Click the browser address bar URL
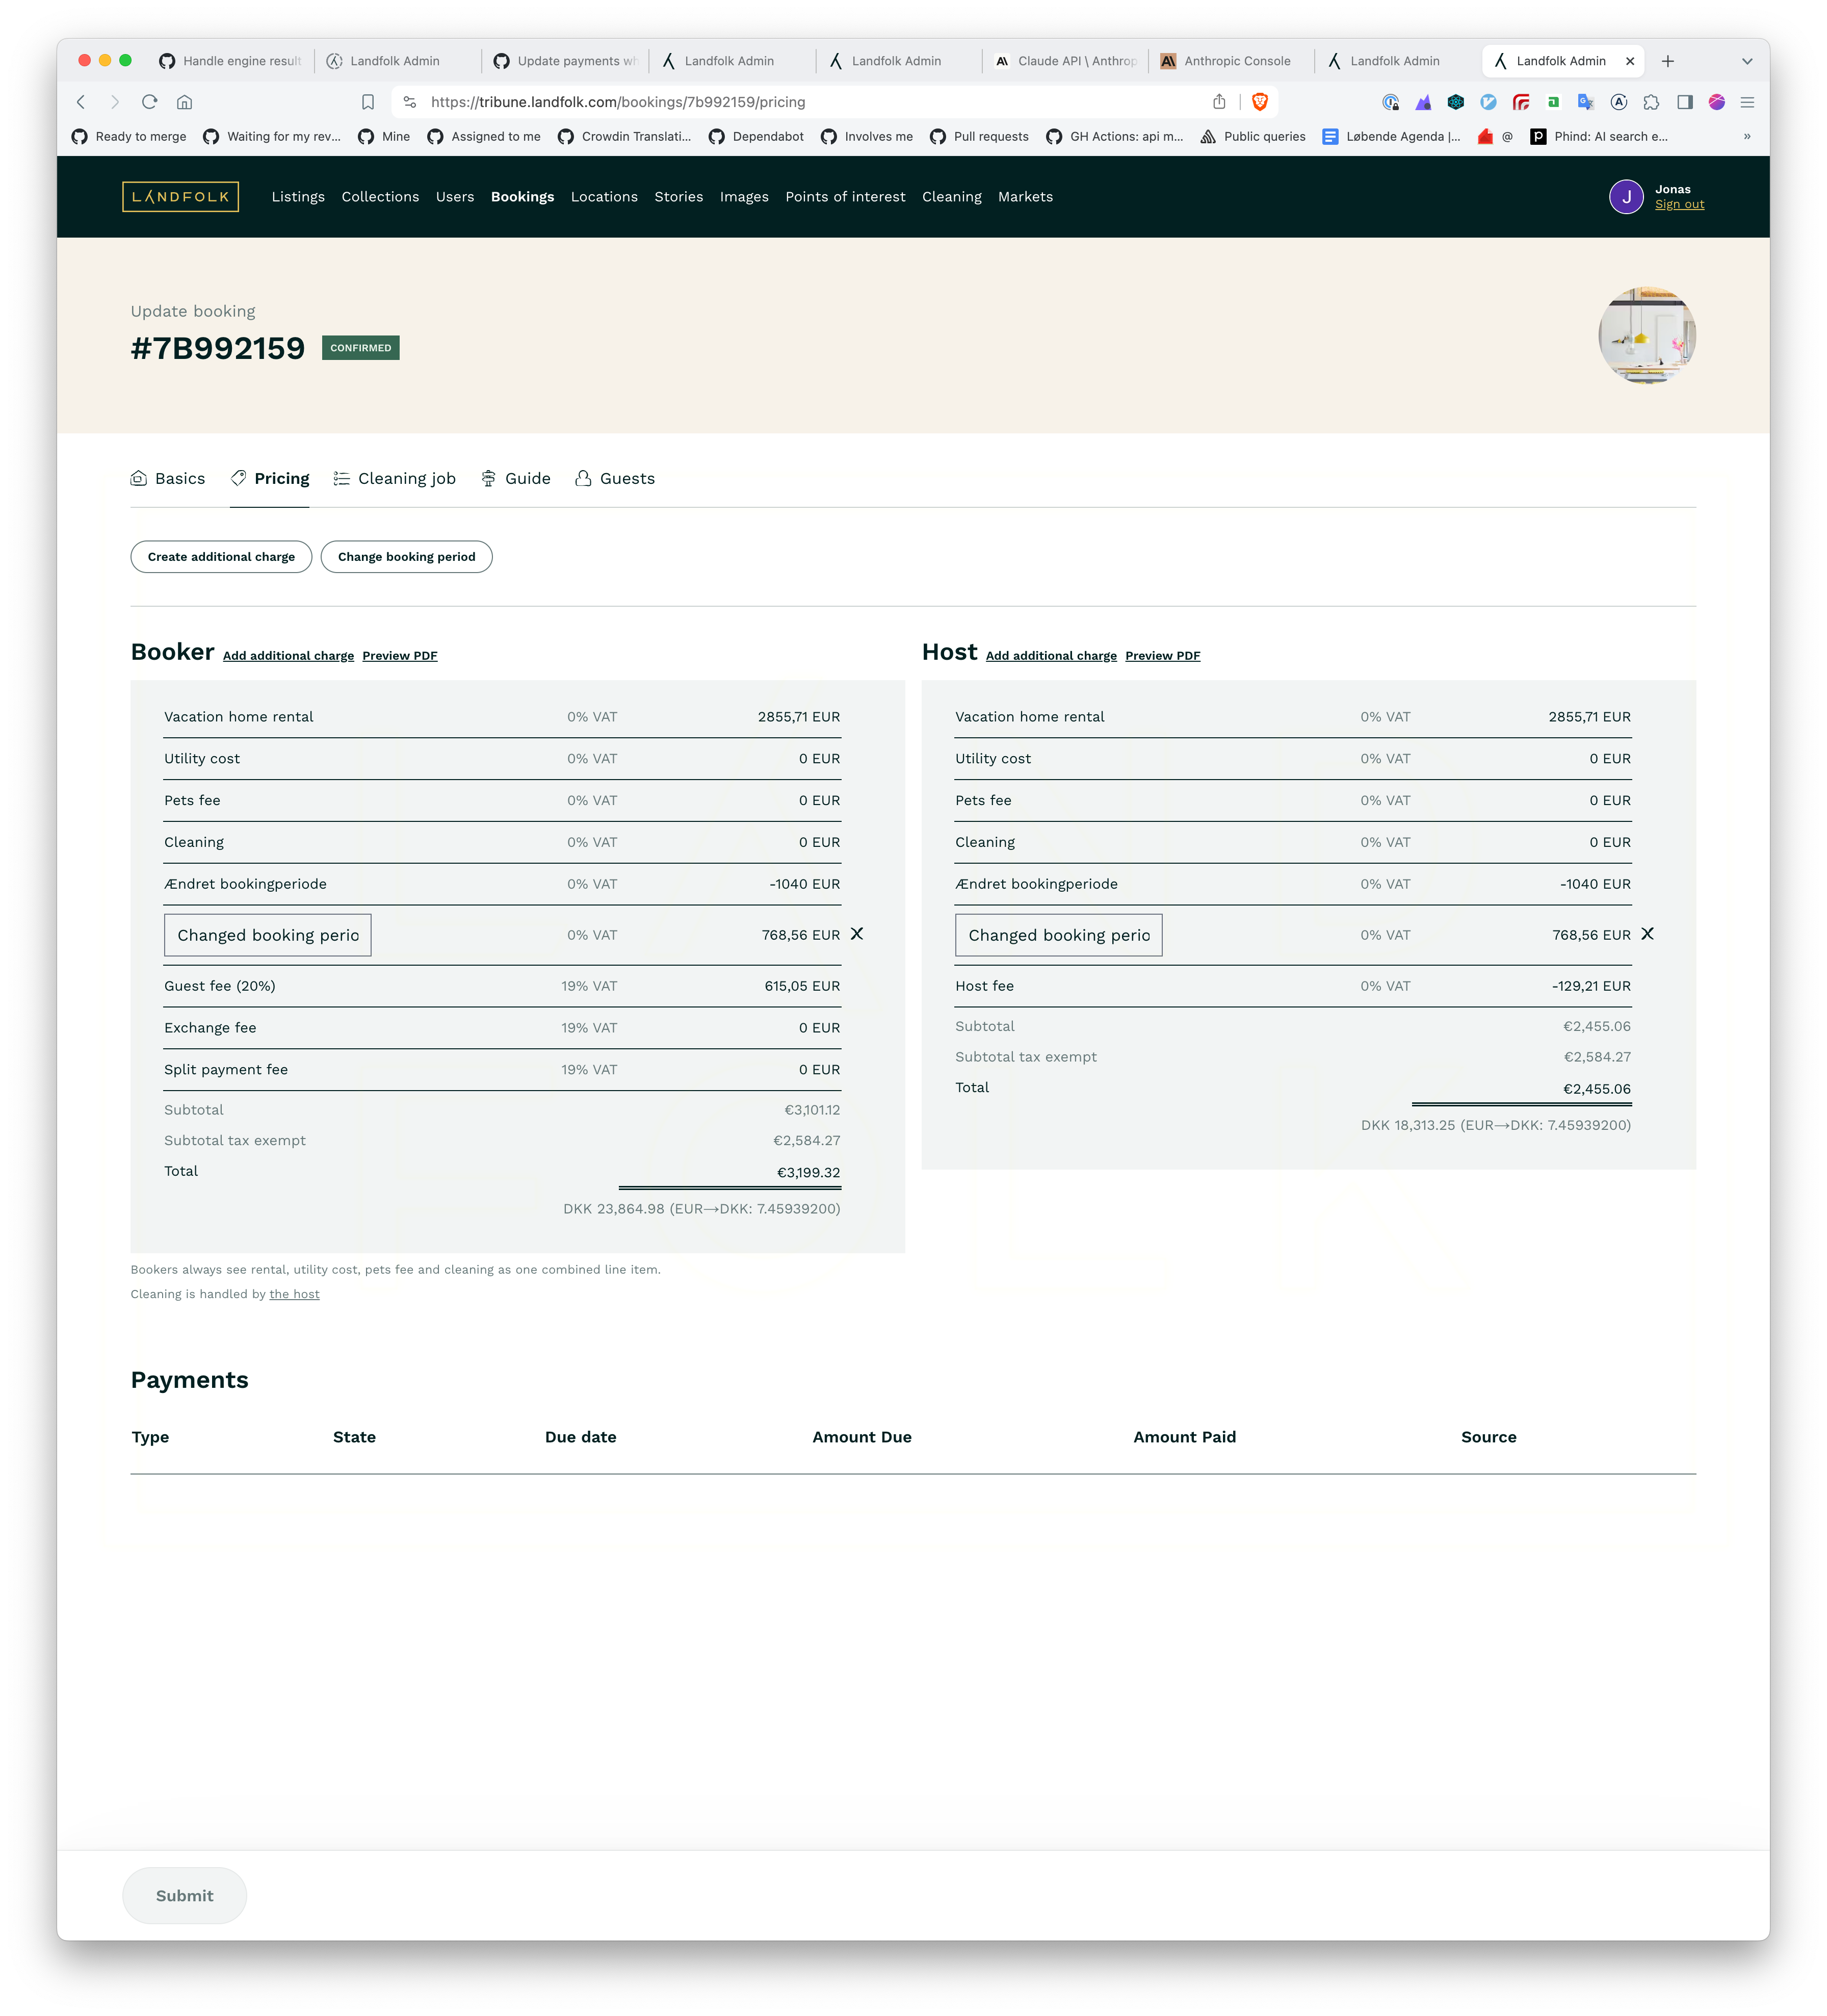 click(x=617, y=102)
